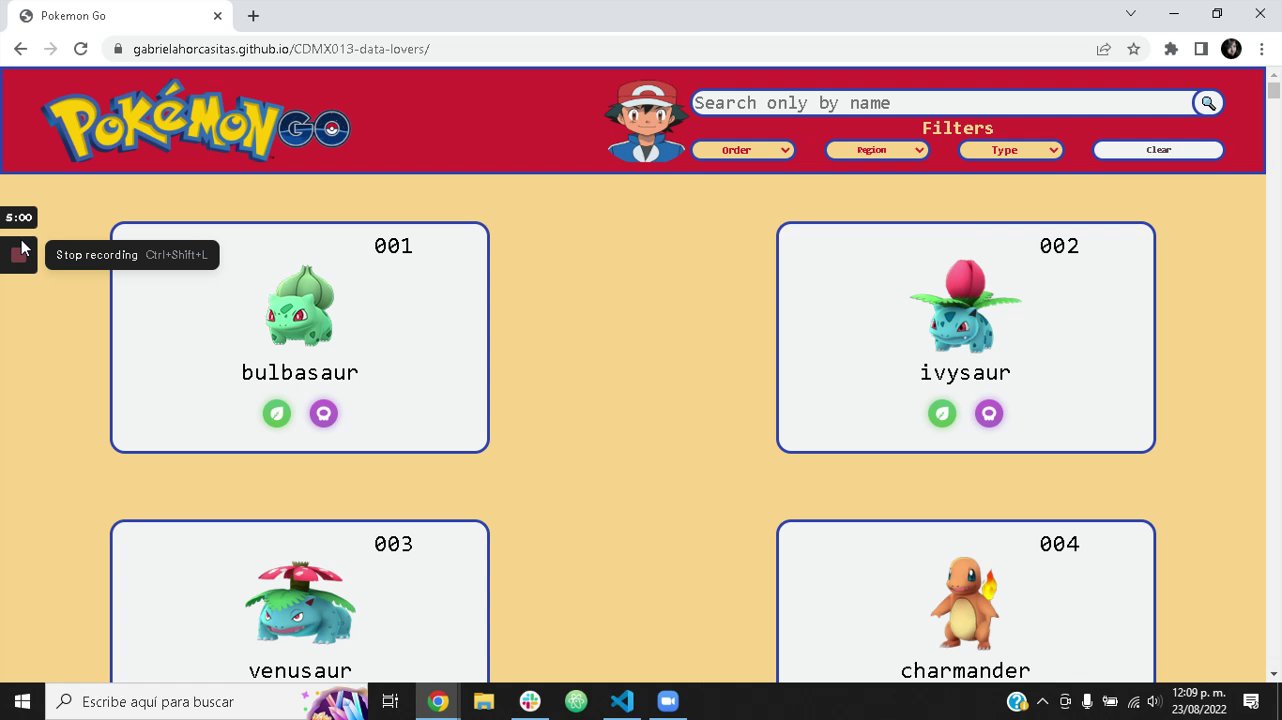1282x720 pixels.
Task: Expand the Order filter dropdown
Action: coord(743,150)
